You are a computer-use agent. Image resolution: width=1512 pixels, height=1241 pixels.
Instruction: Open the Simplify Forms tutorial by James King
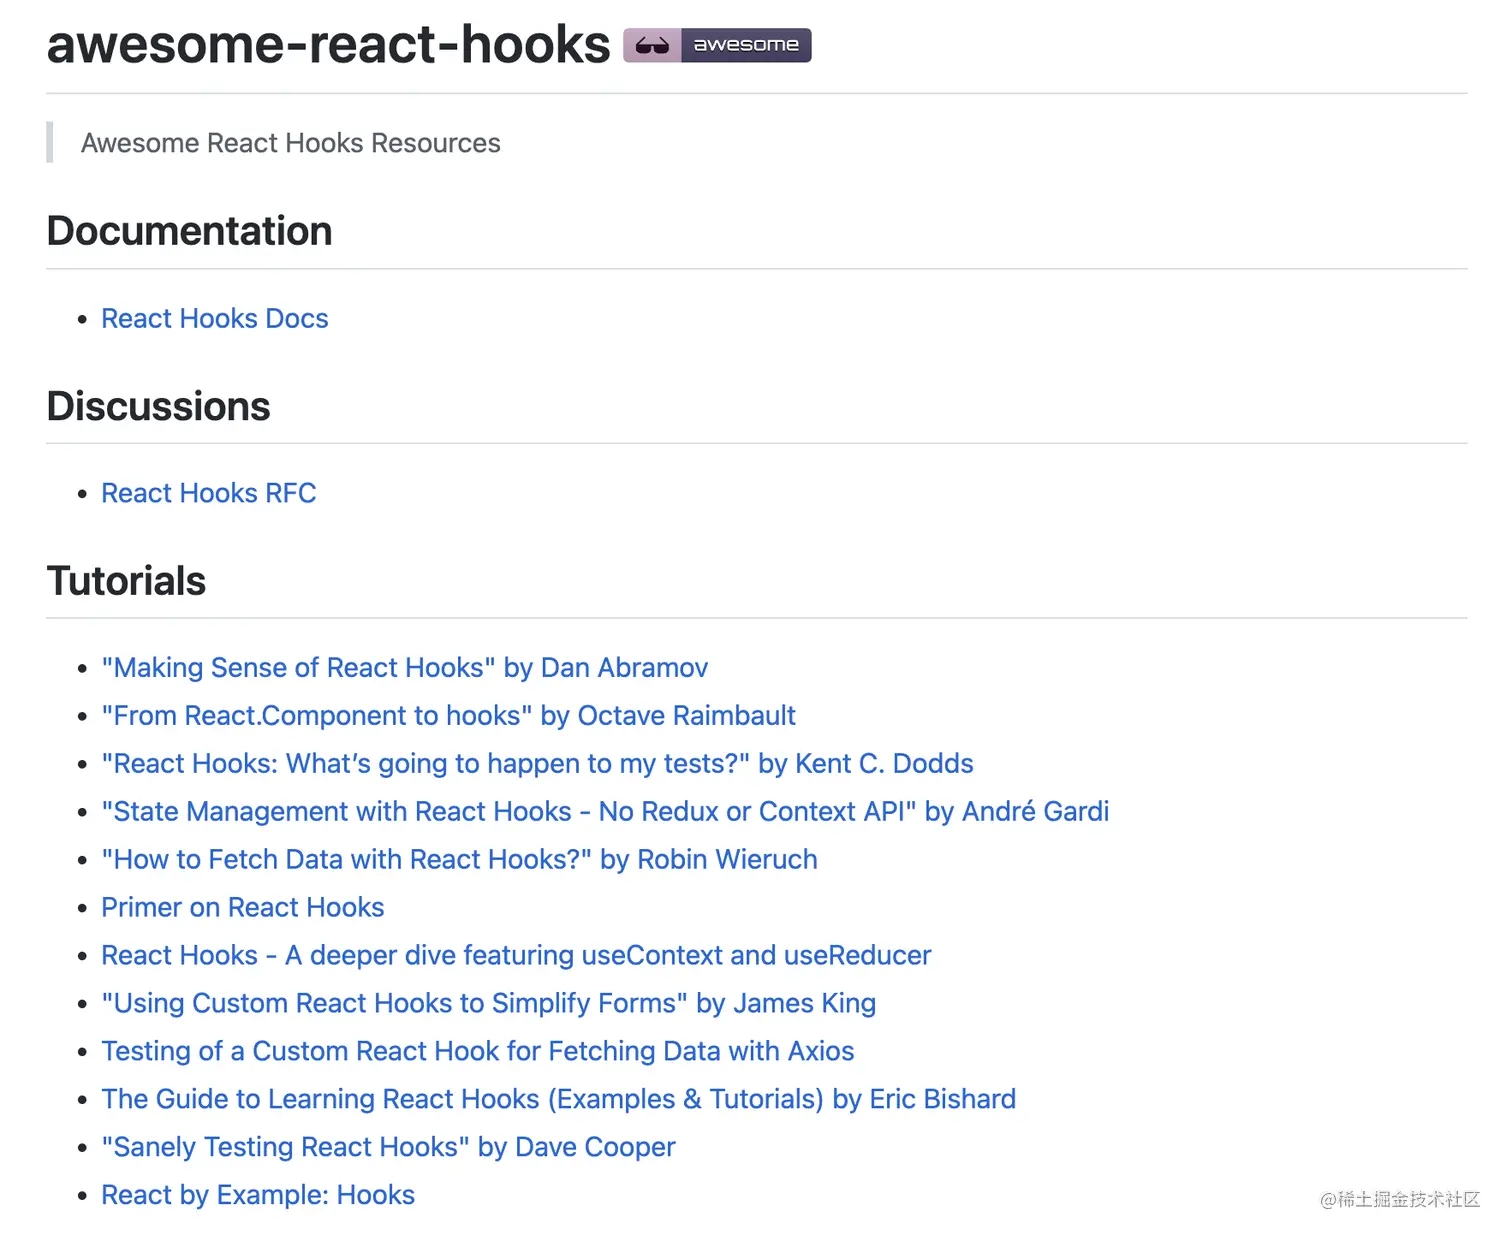click(x=489, y=1003)
